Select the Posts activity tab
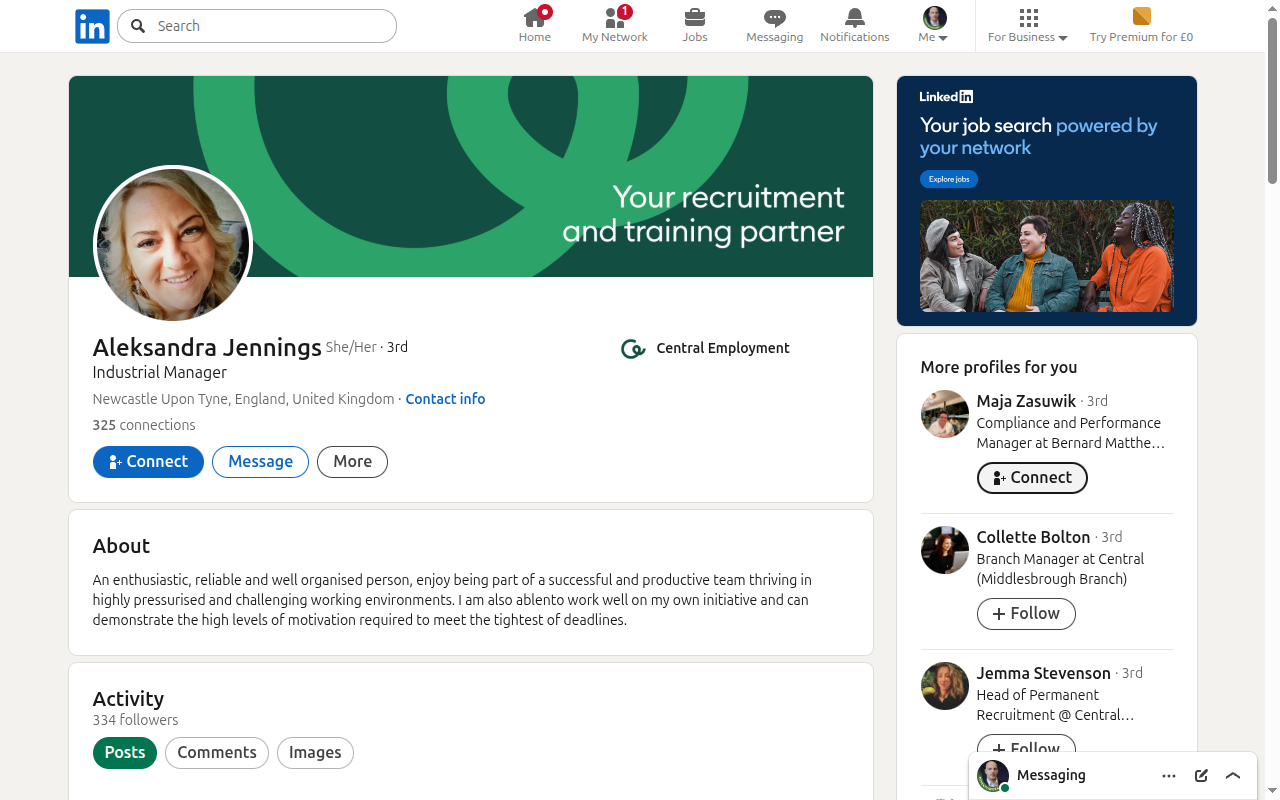 [125, 753]
